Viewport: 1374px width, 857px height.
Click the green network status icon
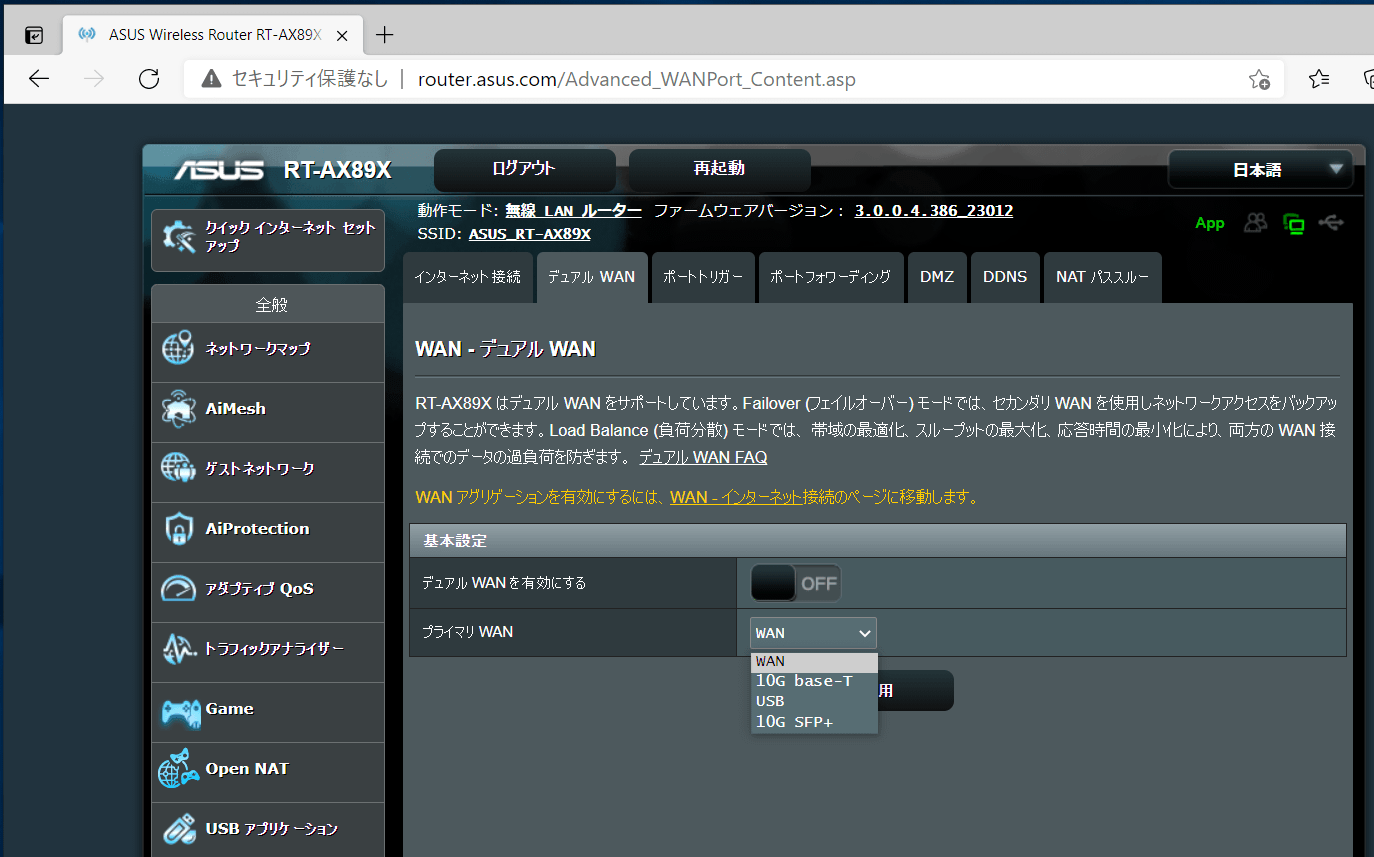click(x=1294, y=224)
